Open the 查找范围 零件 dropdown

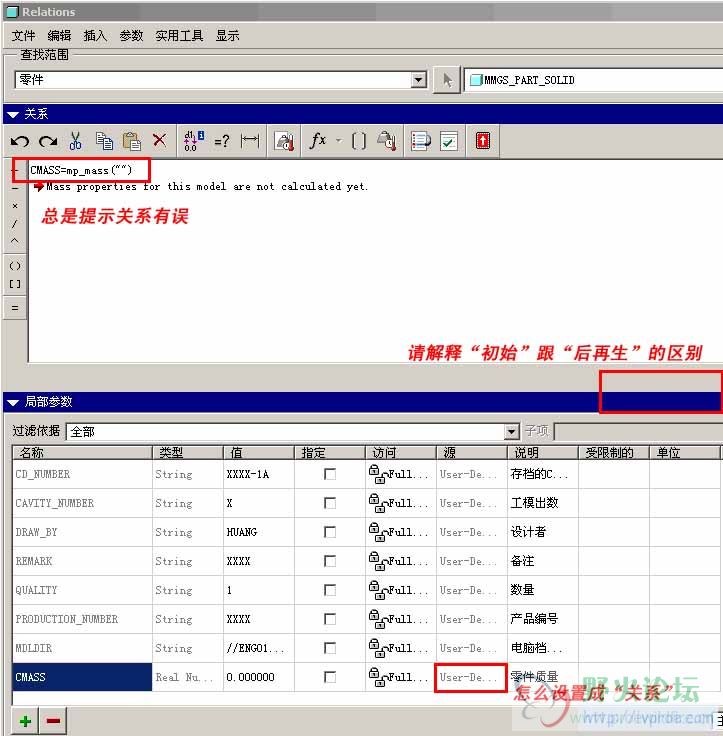418,80
